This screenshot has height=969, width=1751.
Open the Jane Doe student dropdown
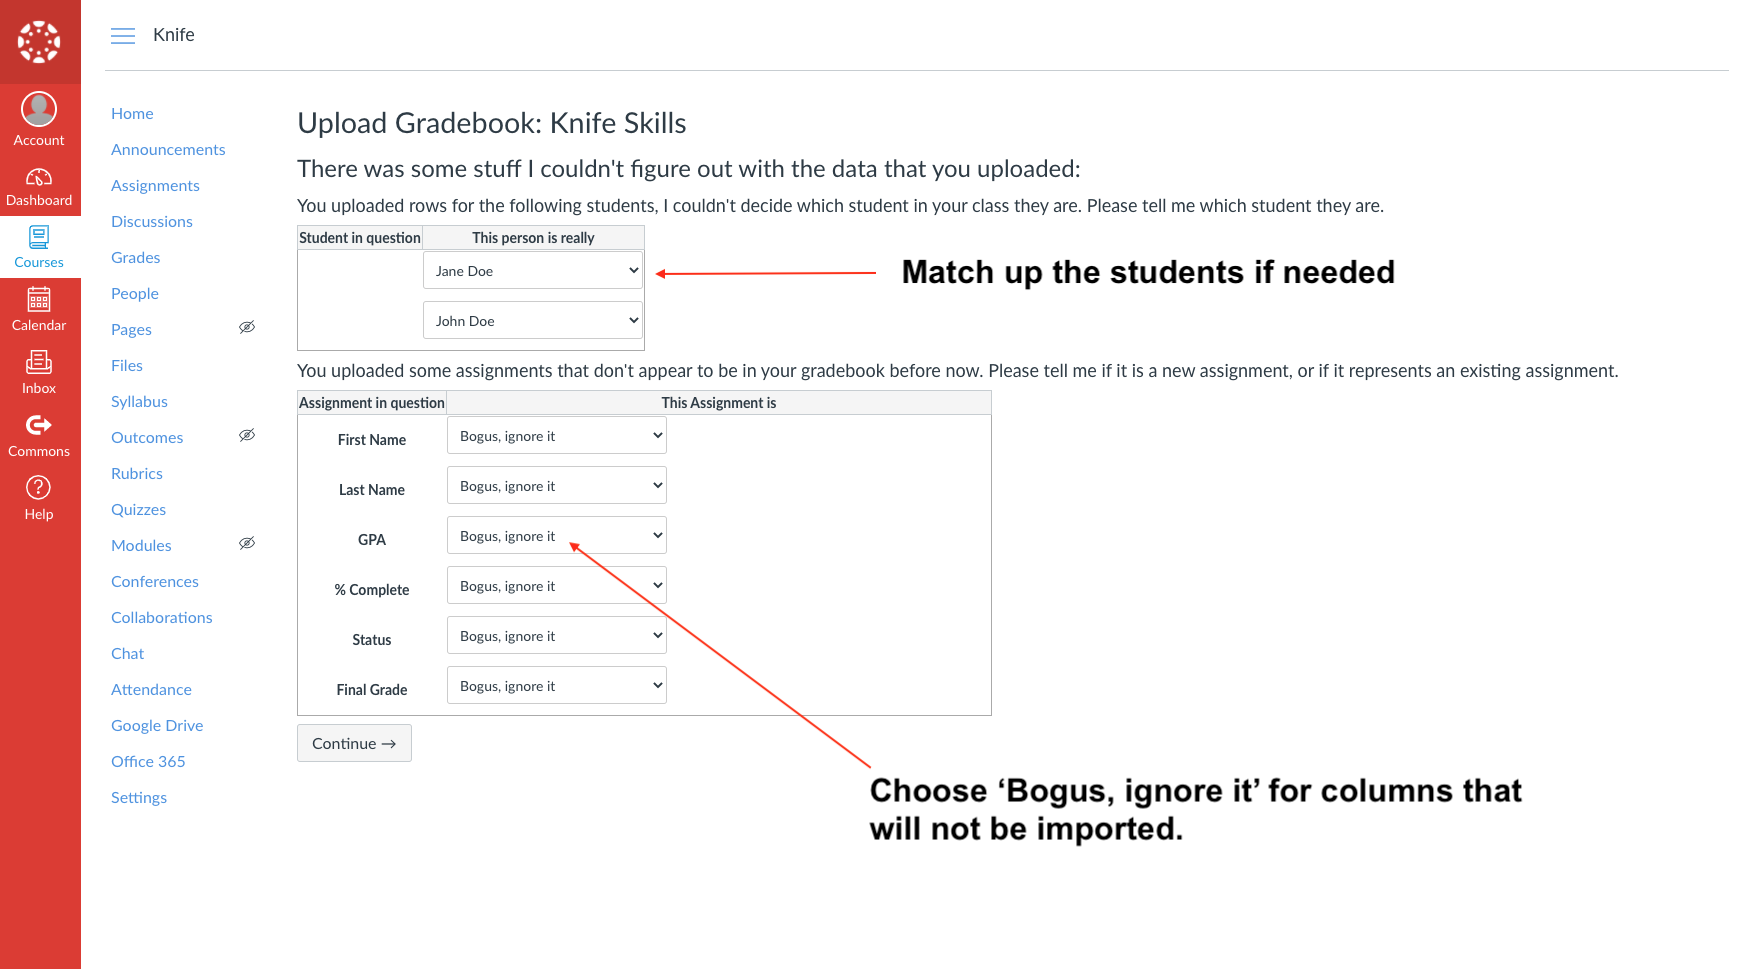533,270
